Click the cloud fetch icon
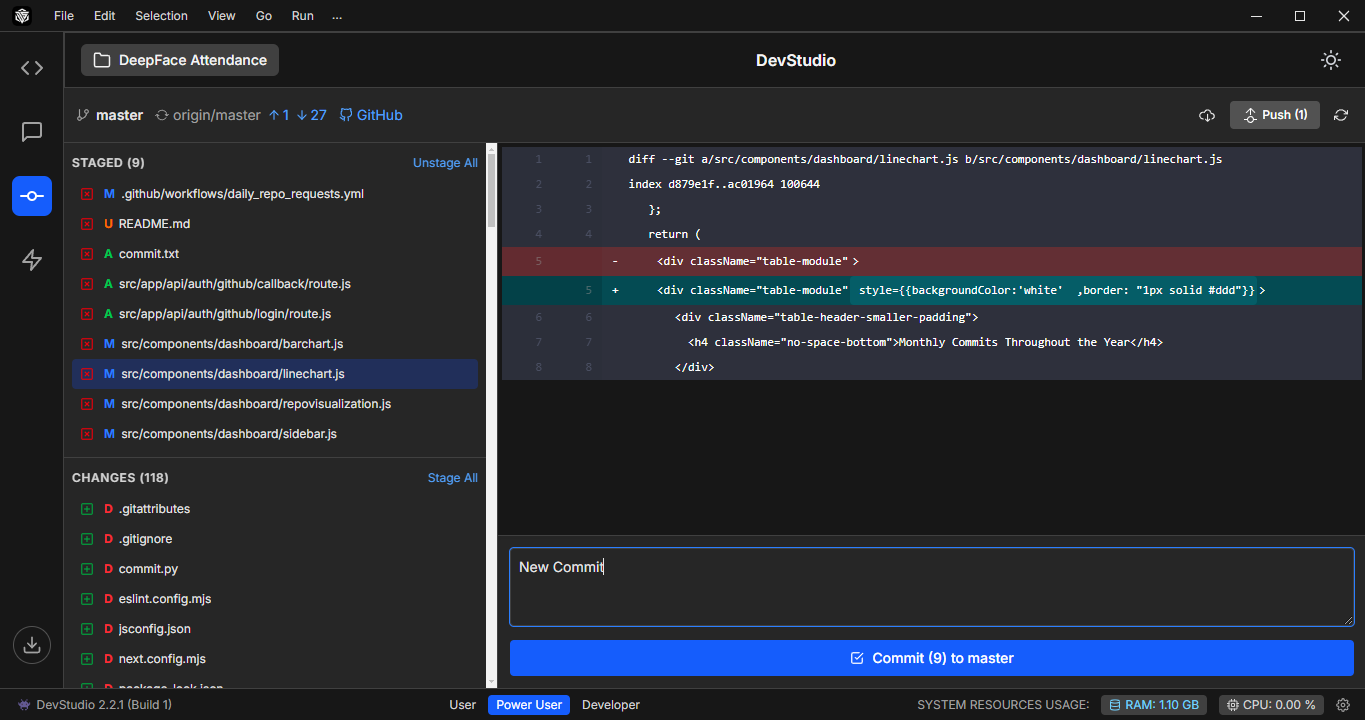Viewport: 1365px width, 720px height. [x=1207, y=115]
